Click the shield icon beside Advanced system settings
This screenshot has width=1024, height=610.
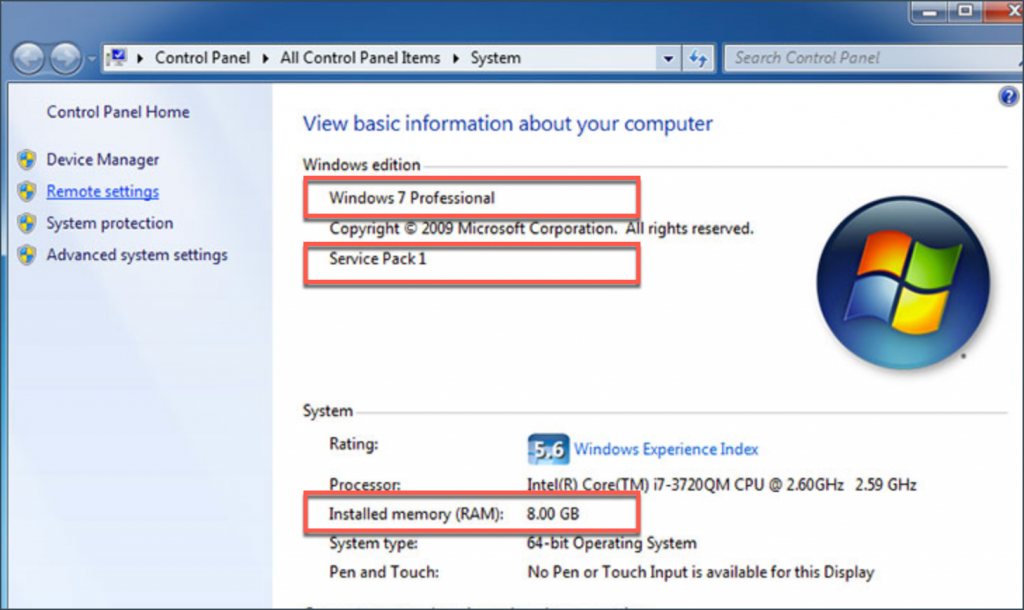click(28, 255)
